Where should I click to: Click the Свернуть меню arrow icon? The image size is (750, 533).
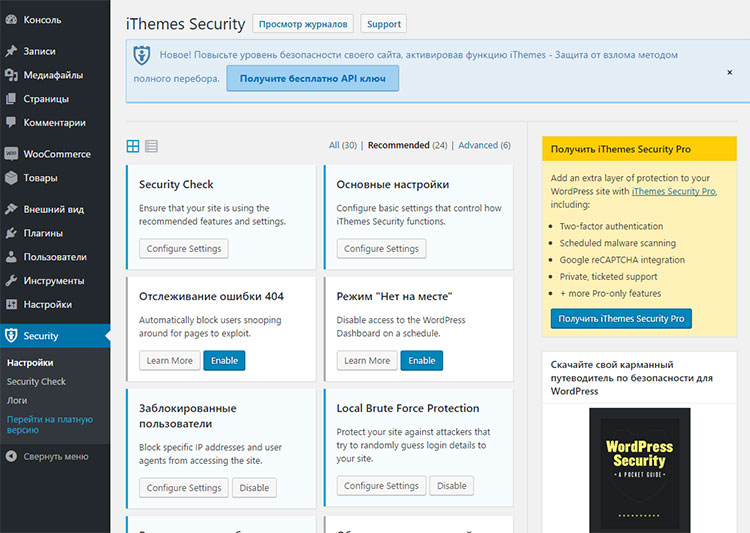(11, 456)
